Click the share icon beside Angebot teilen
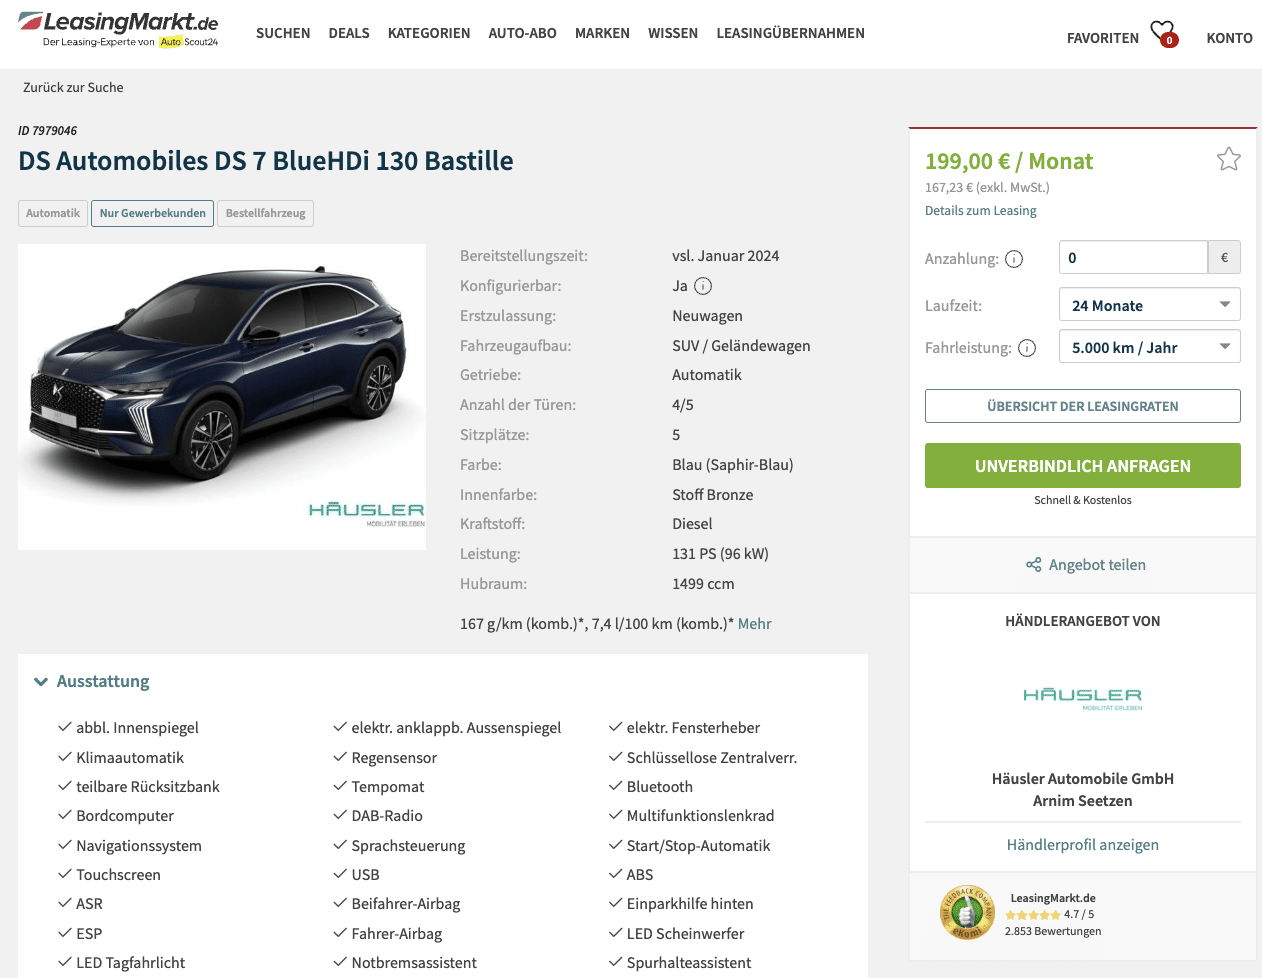The height and width of the screenshot is (978, 1262). tap(1034, 565)
